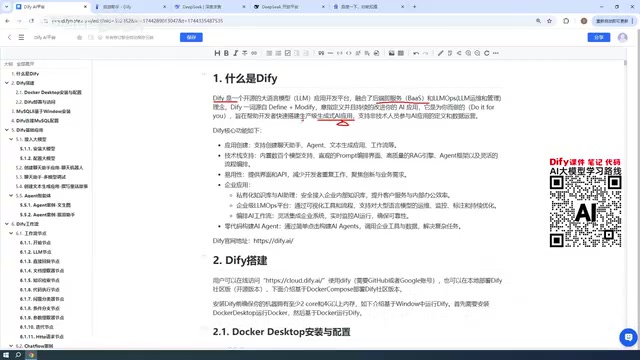Screen dimensions: 640x360
Task: Jump to outline item 6.1.1 开始节点
Action: (35, 242)
